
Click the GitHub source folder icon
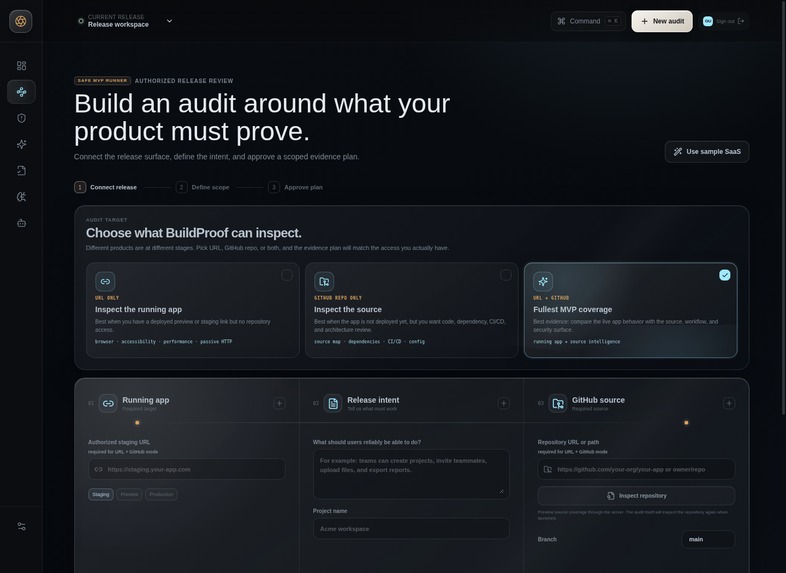557,404
